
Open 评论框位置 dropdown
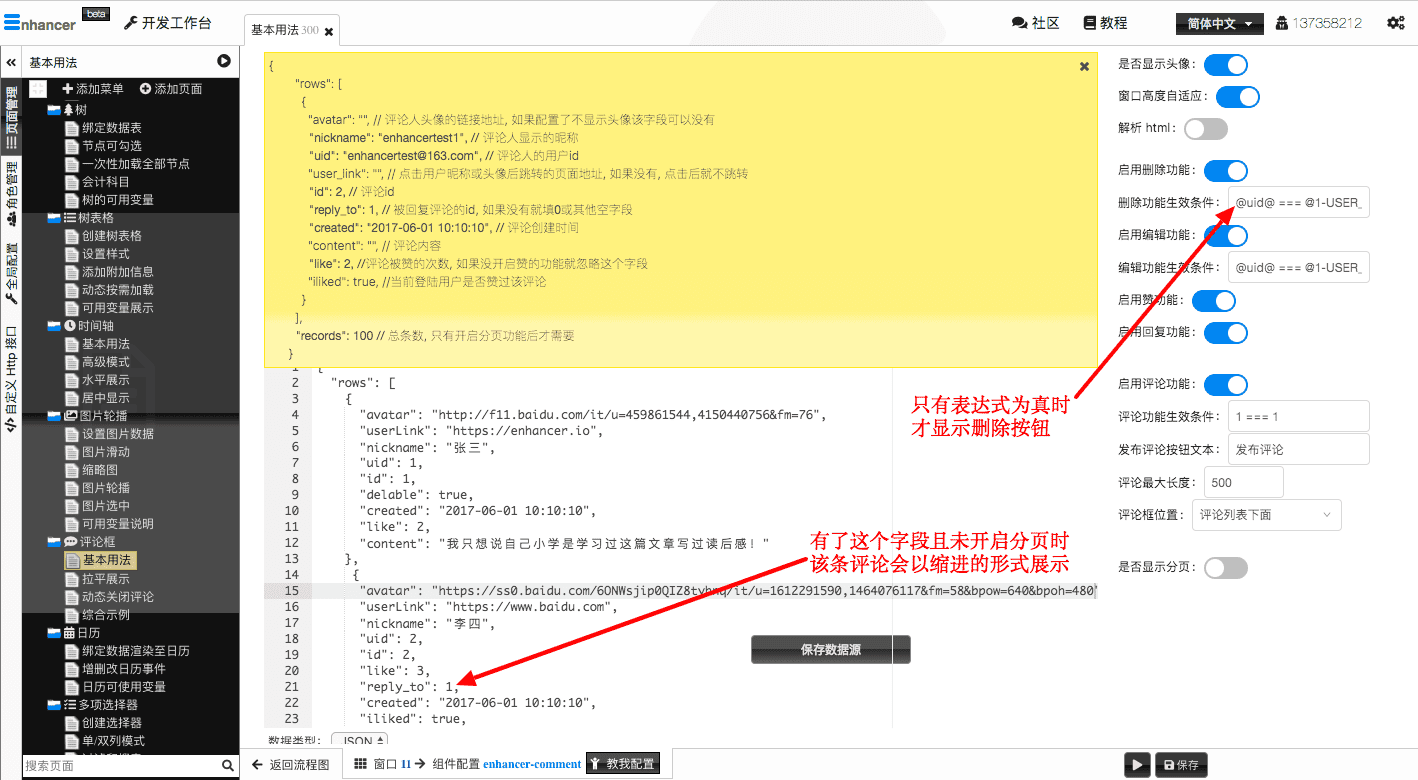1266,515
